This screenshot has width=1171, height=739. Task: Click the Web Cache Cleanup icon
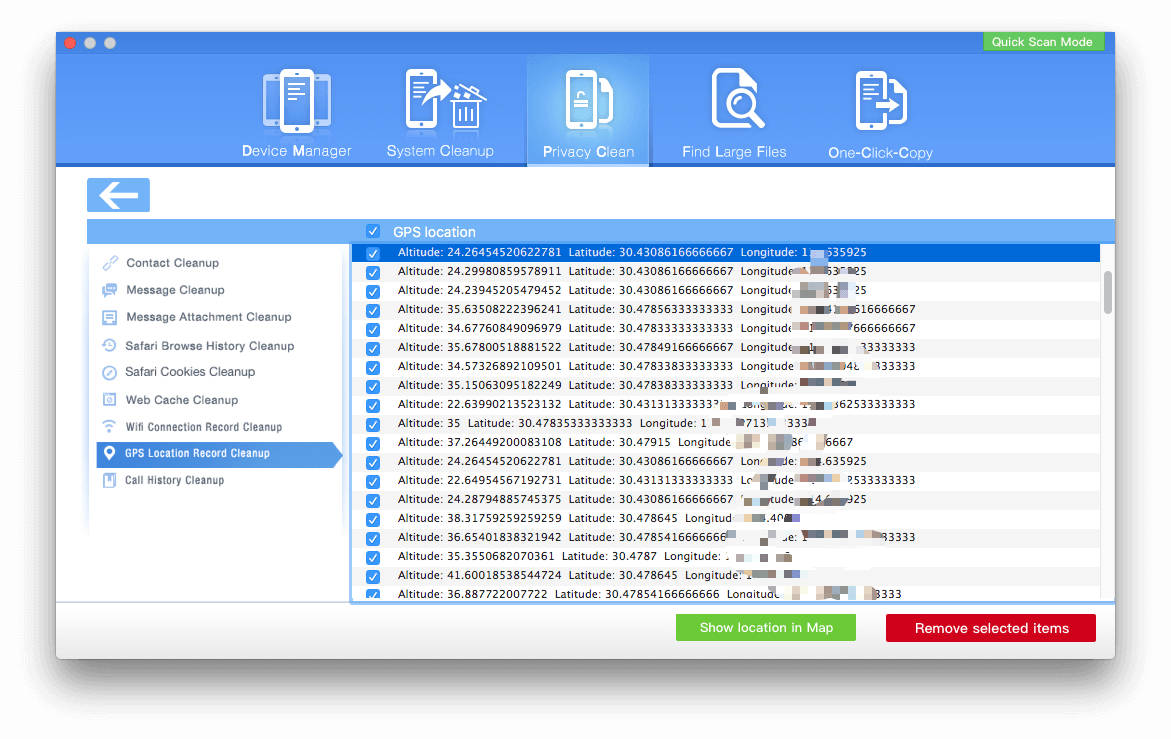[x=110, y=399]
